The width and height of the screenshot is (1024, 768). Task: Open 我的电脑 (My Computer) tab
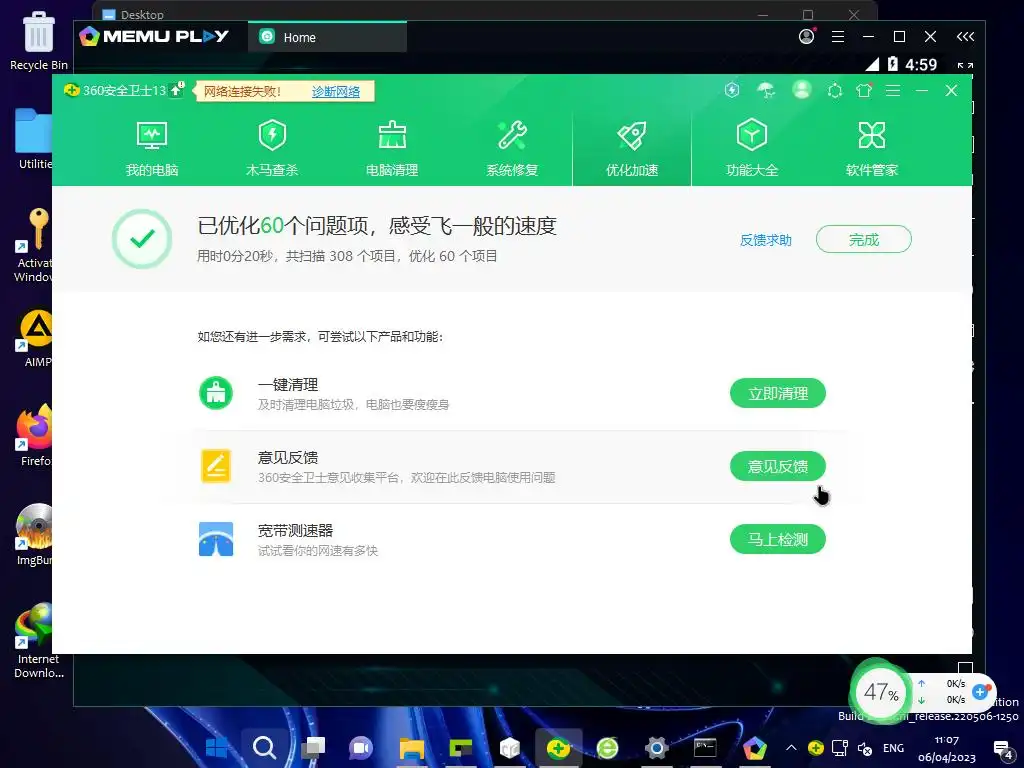pos(152,149)
